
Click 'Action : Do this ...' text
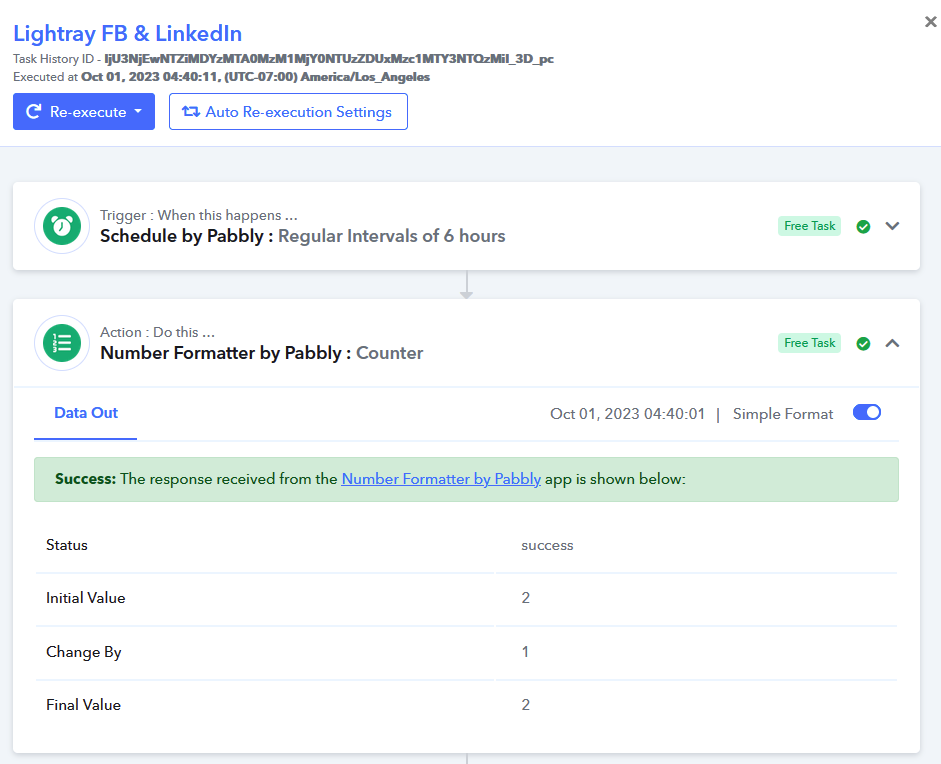[157, 332]
